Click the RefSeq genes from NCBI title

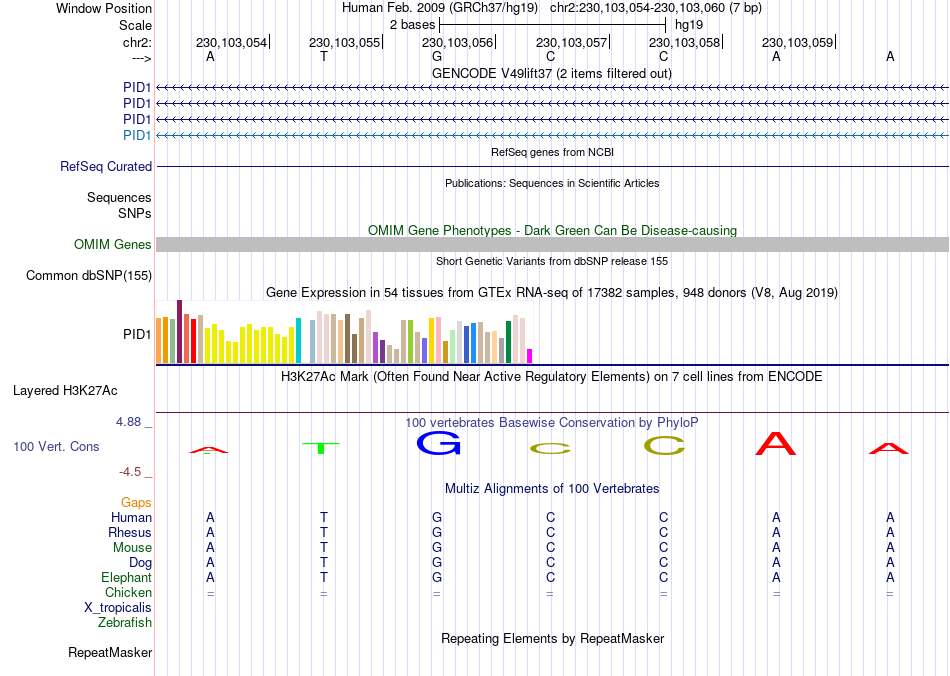point(552,152)
